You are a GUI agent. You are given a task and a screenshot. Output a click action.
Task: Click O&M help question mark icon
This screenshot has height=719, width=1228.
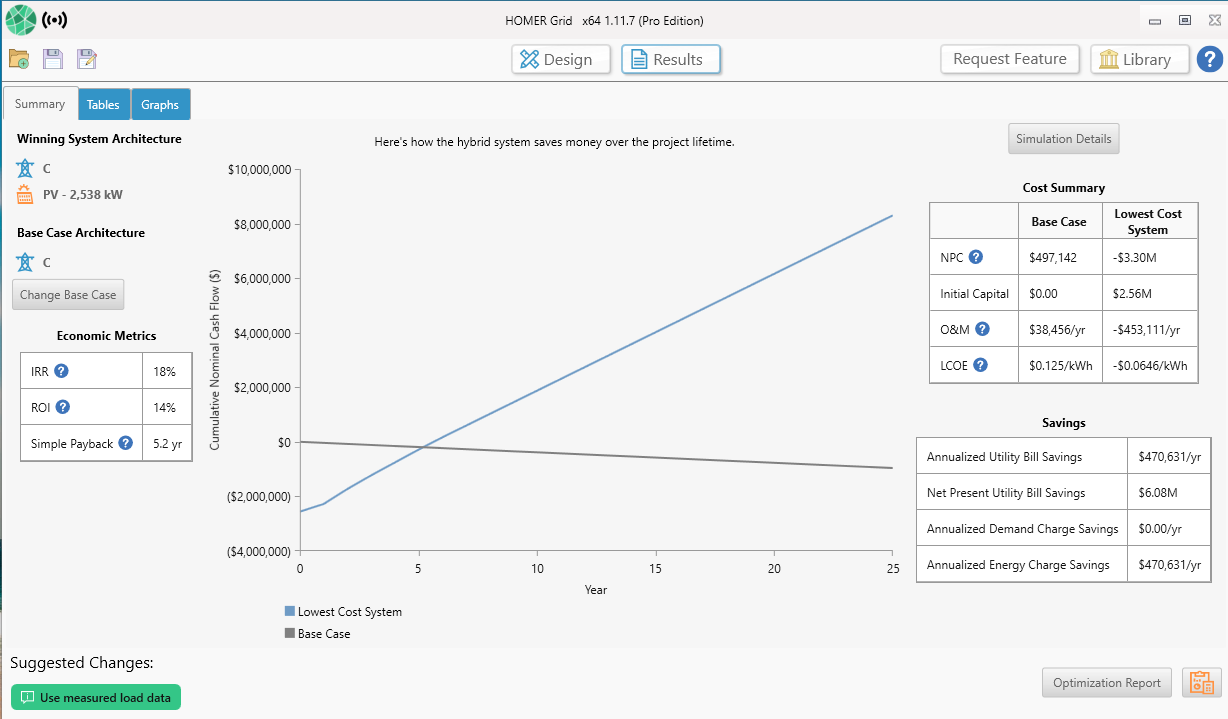pyautogui.click(x=982, y=329)
